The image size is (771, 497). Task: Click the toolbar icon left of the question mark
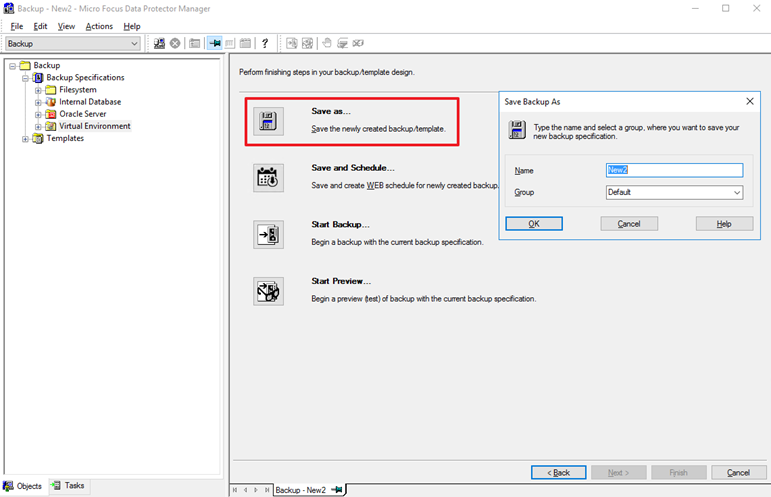tap(245, 43)
